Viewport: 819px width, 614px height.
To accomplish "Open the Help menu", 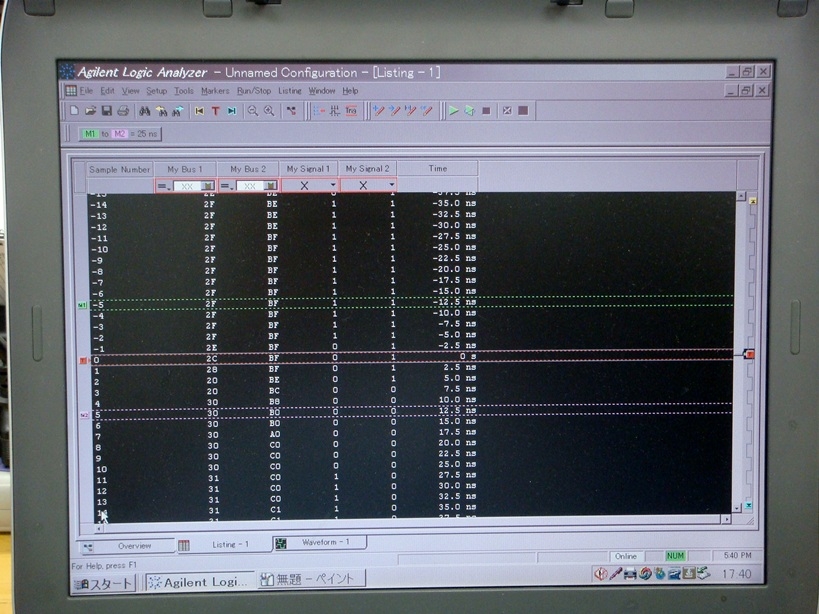I will point(350,91).
